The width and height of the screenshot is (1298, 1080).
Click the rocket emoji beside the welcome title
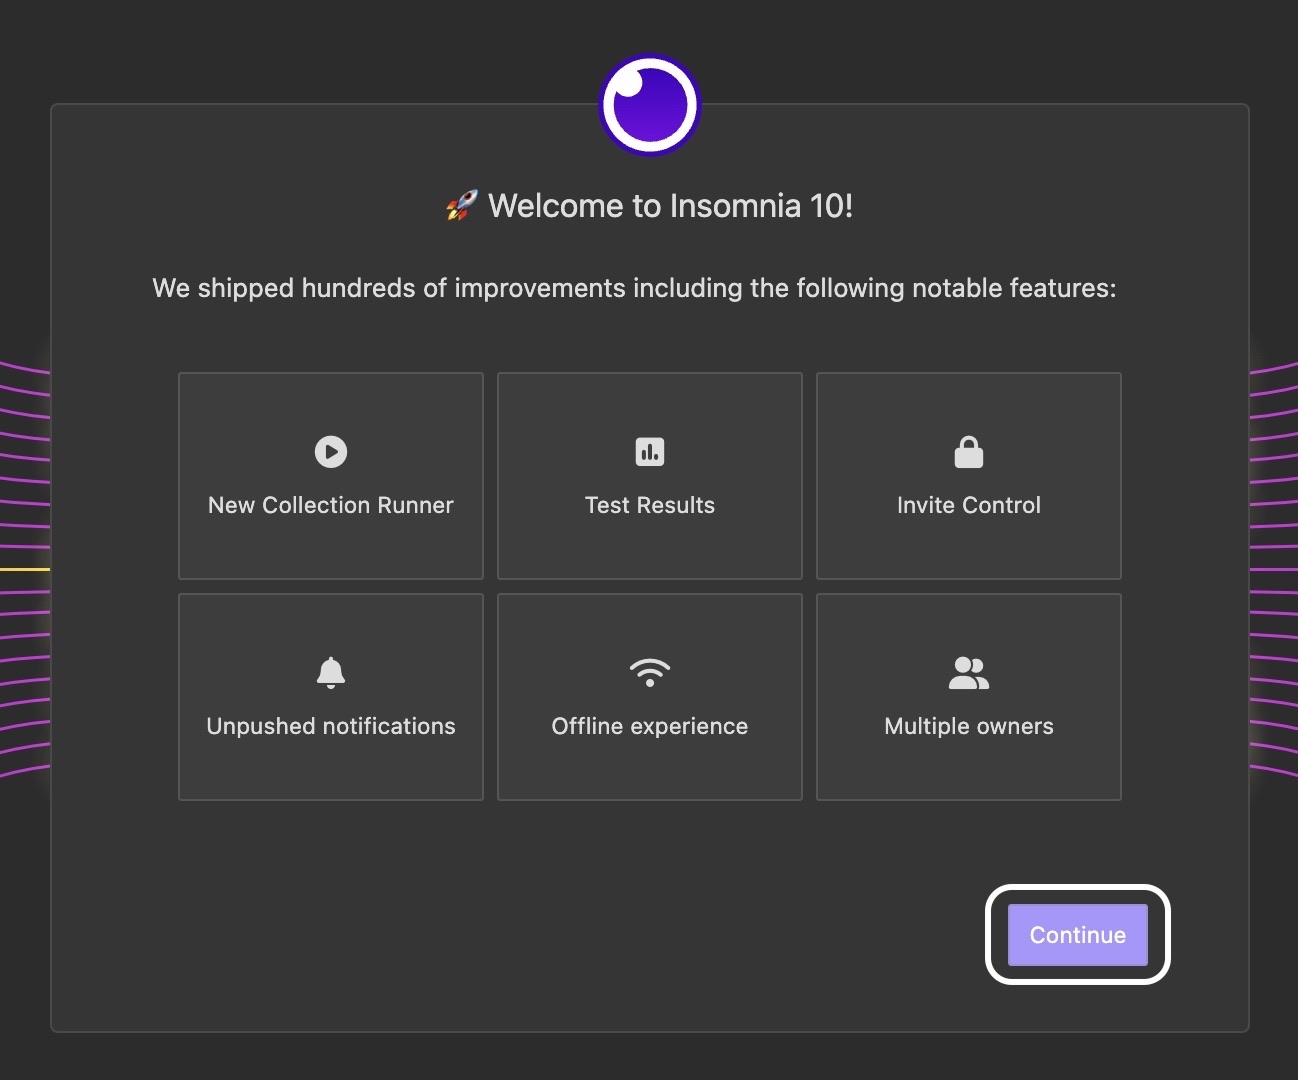[x=462, y=206]
